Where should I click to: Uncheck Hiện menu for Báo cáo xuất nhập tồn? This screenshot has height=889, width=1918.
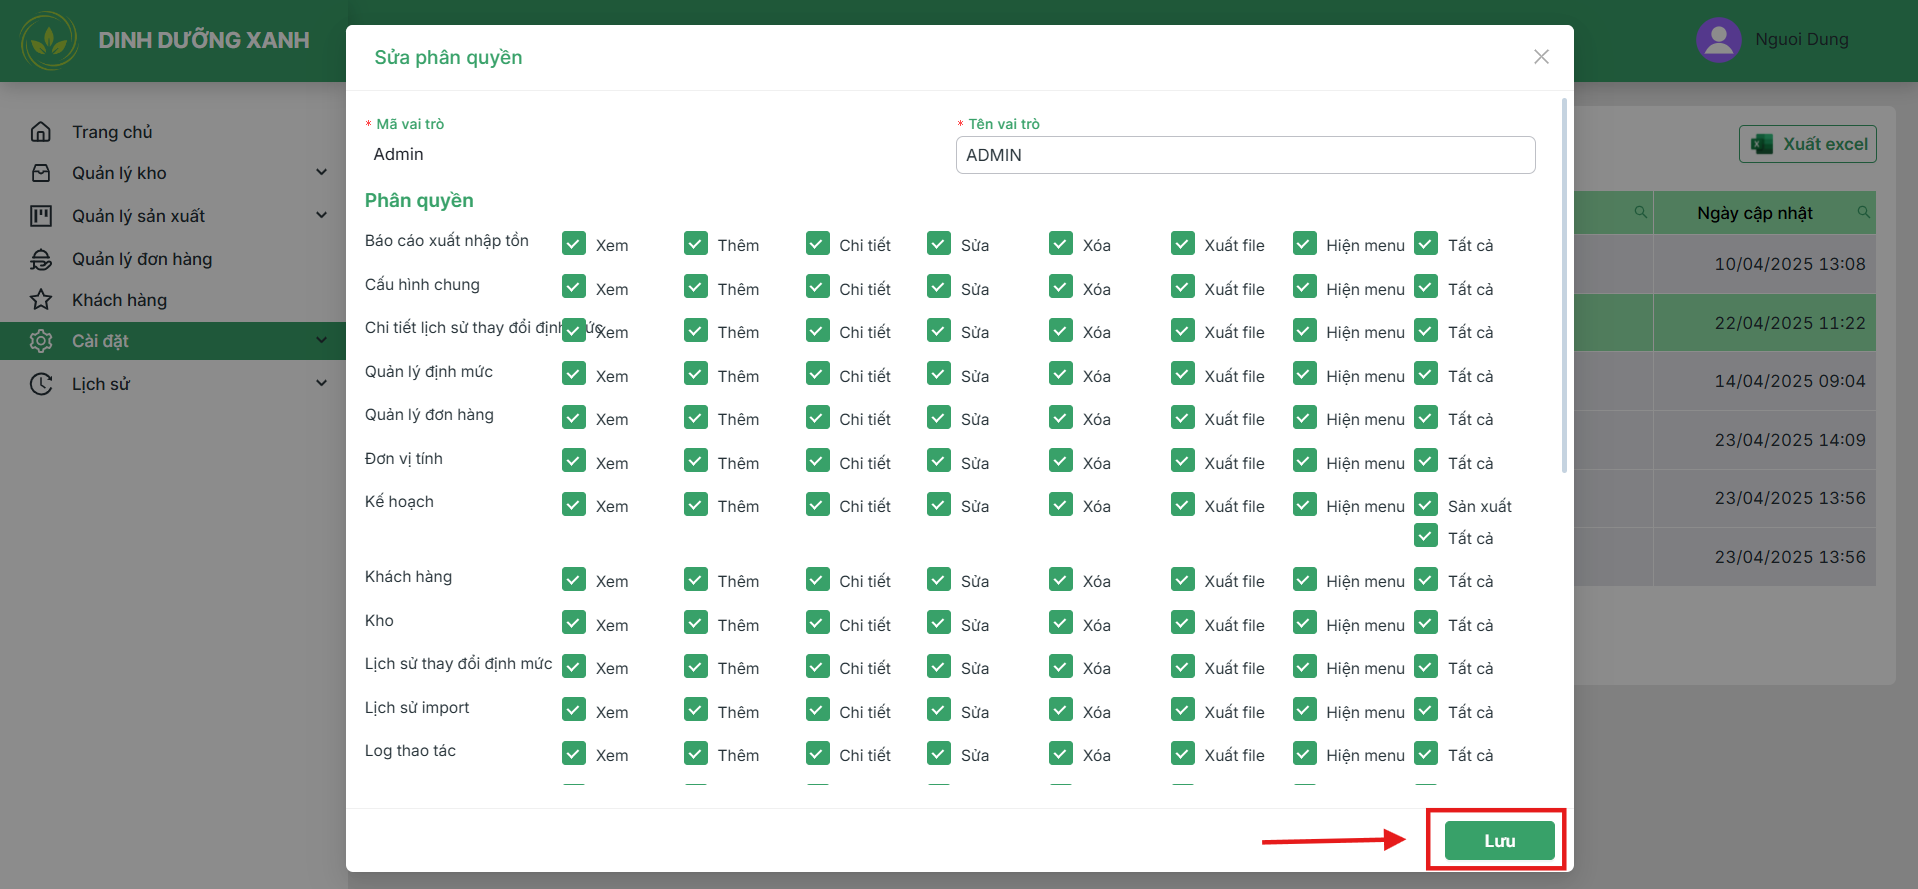coord(1305,244)
